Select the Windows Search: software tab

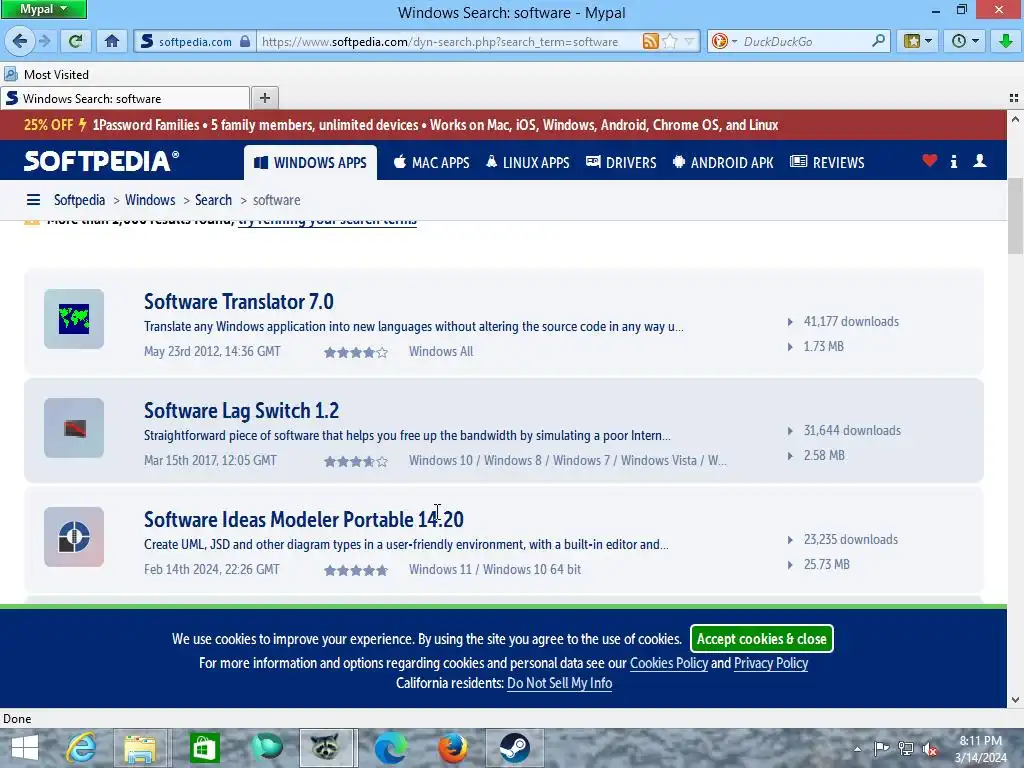[125, 98]
